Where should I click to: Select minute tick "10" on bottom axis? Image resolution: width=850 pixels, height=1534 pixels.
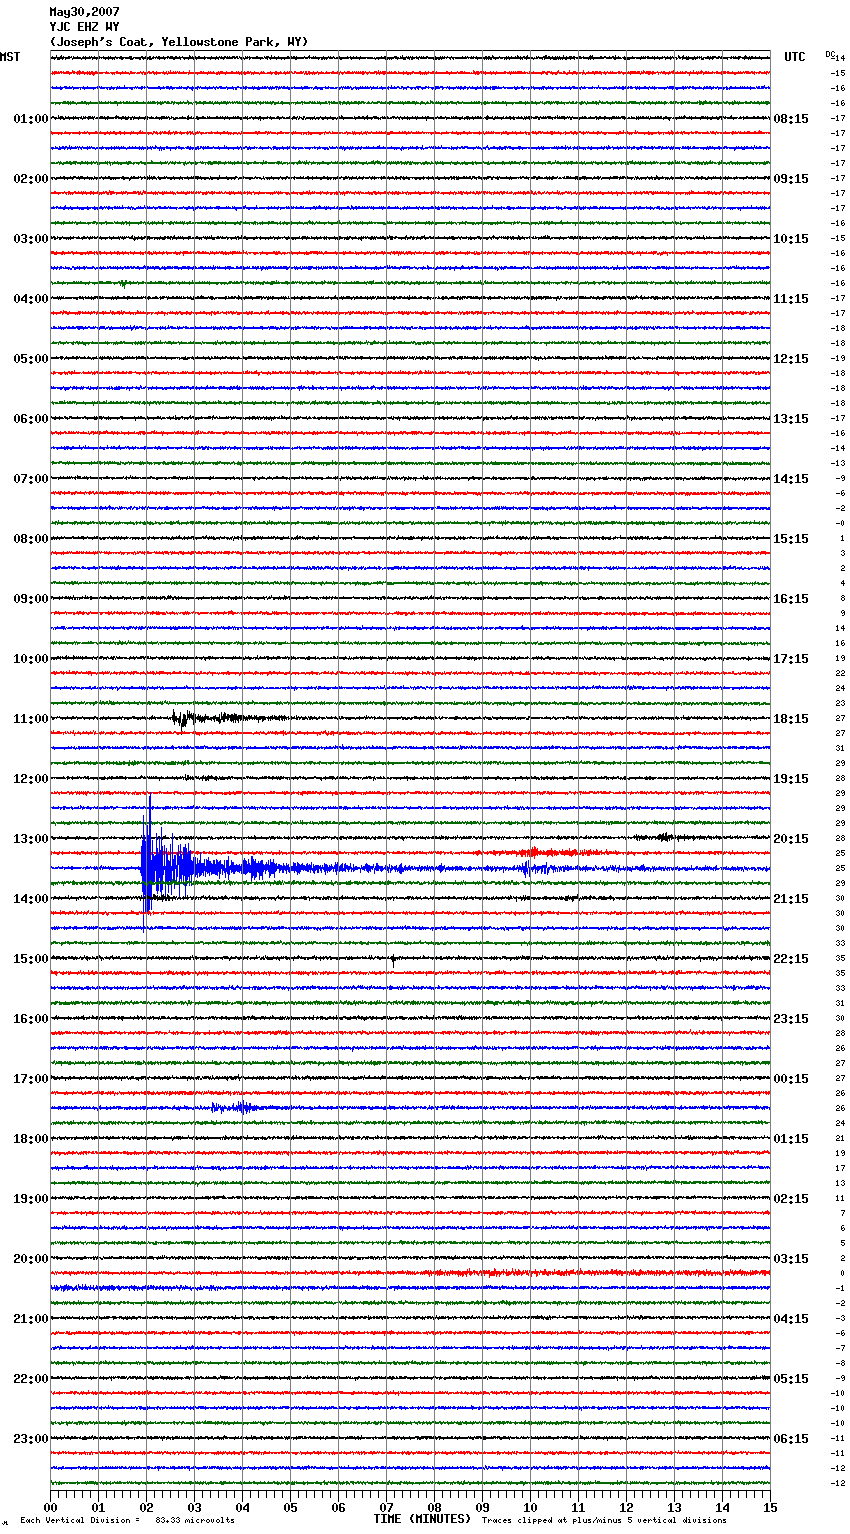(x=530, y=1507)
